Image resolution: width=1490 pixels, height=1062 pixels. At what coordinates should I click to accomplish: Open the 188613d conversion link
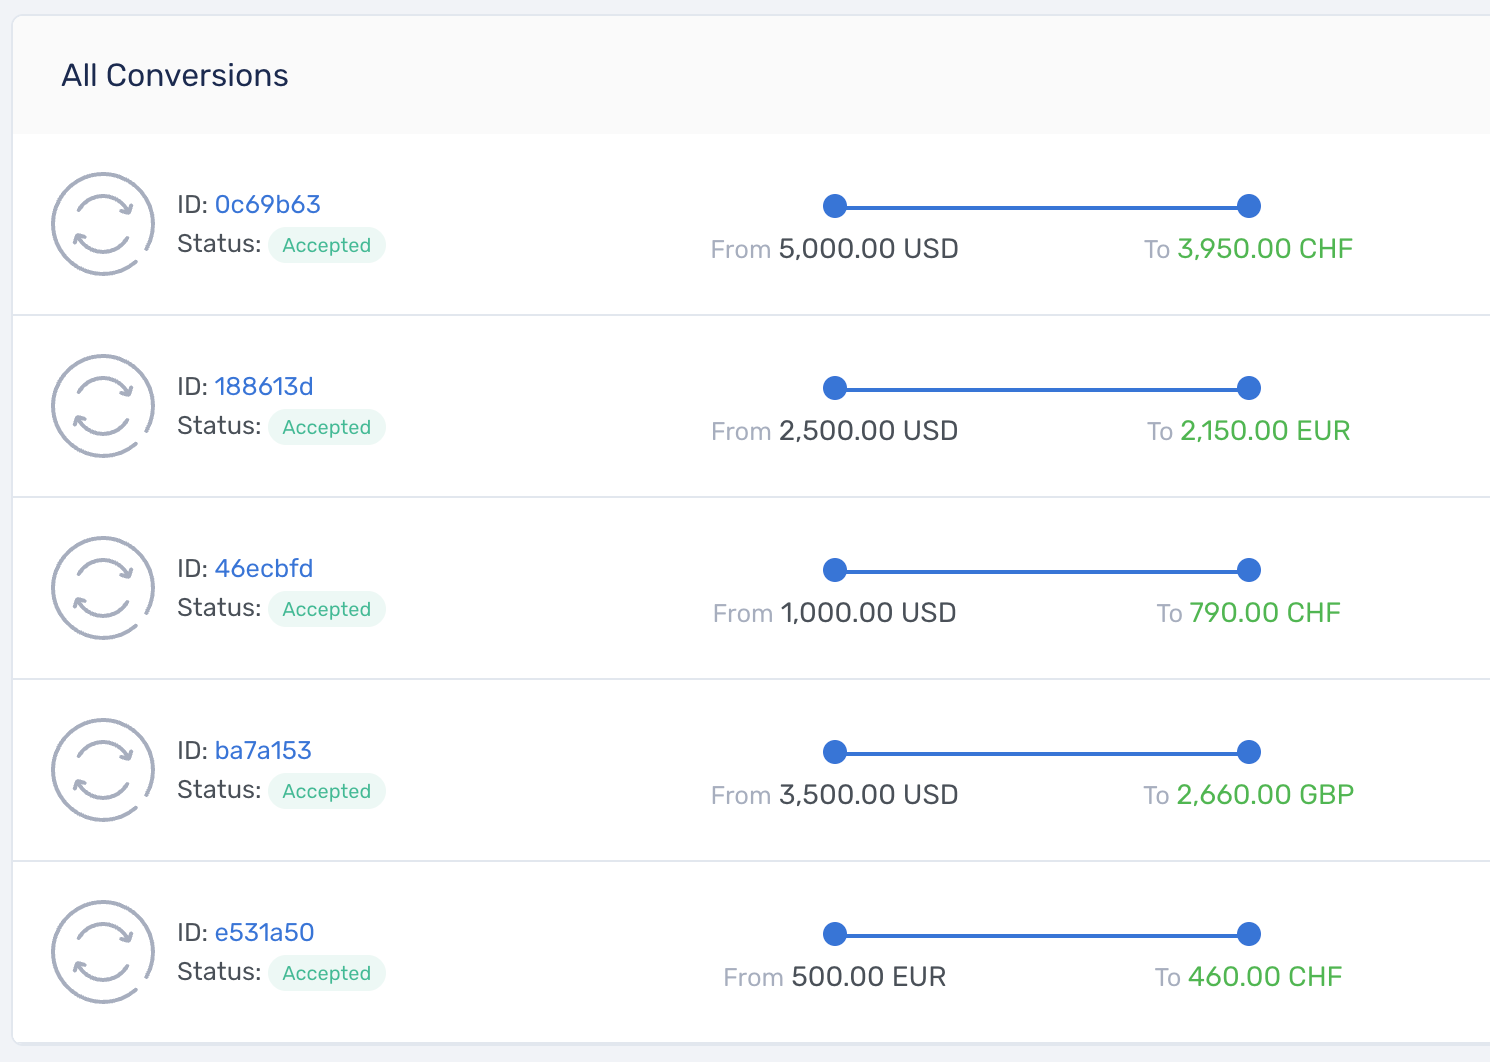pos(264,386)
